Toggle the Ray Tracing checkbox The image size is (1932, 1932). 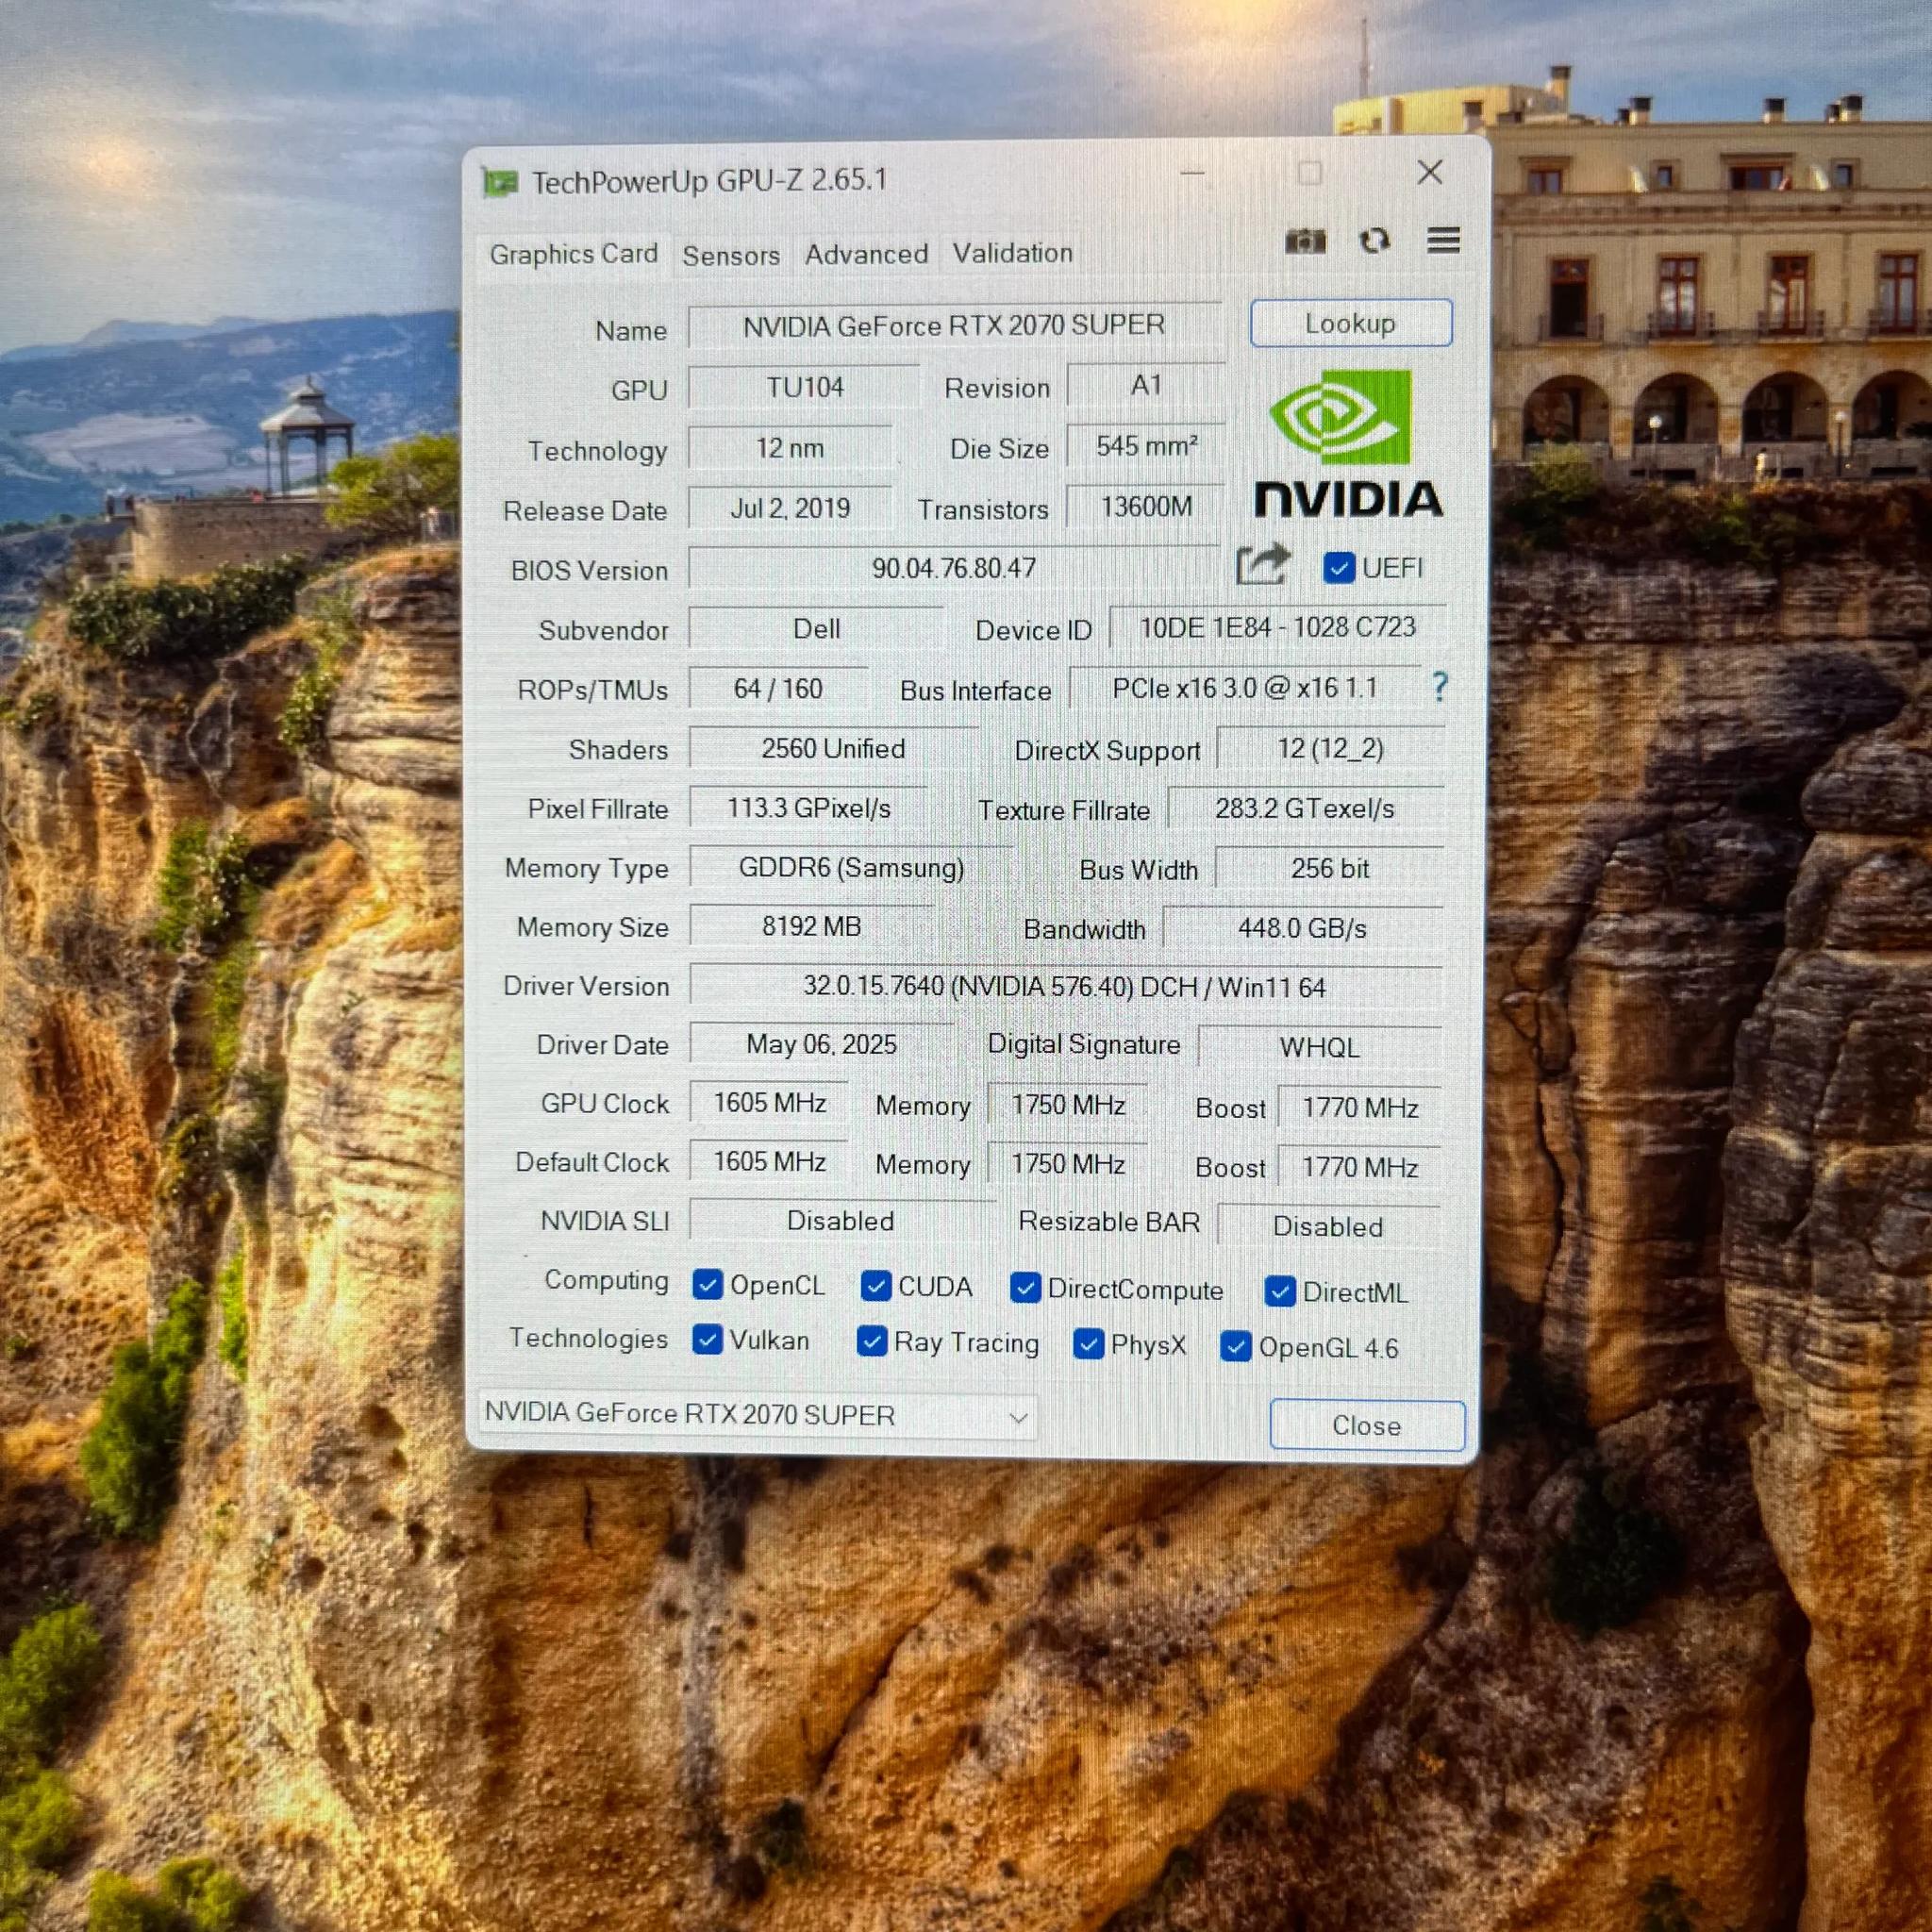872,1341
